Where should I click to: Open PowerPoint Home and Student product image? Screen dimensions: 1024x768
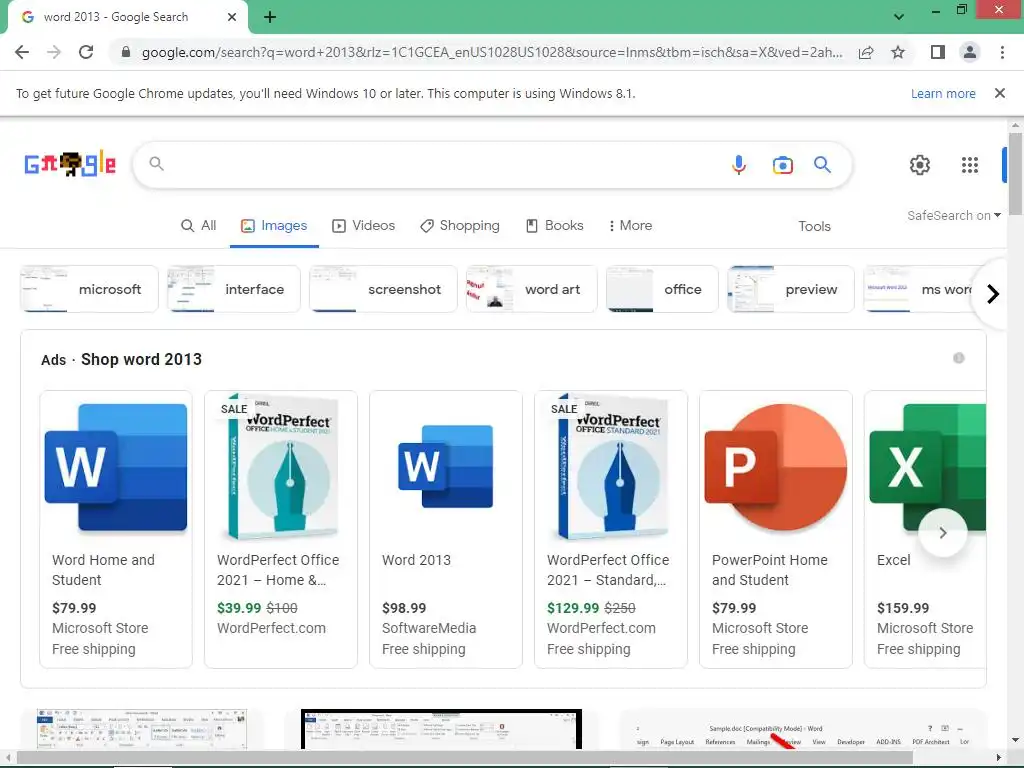point(776,467)
